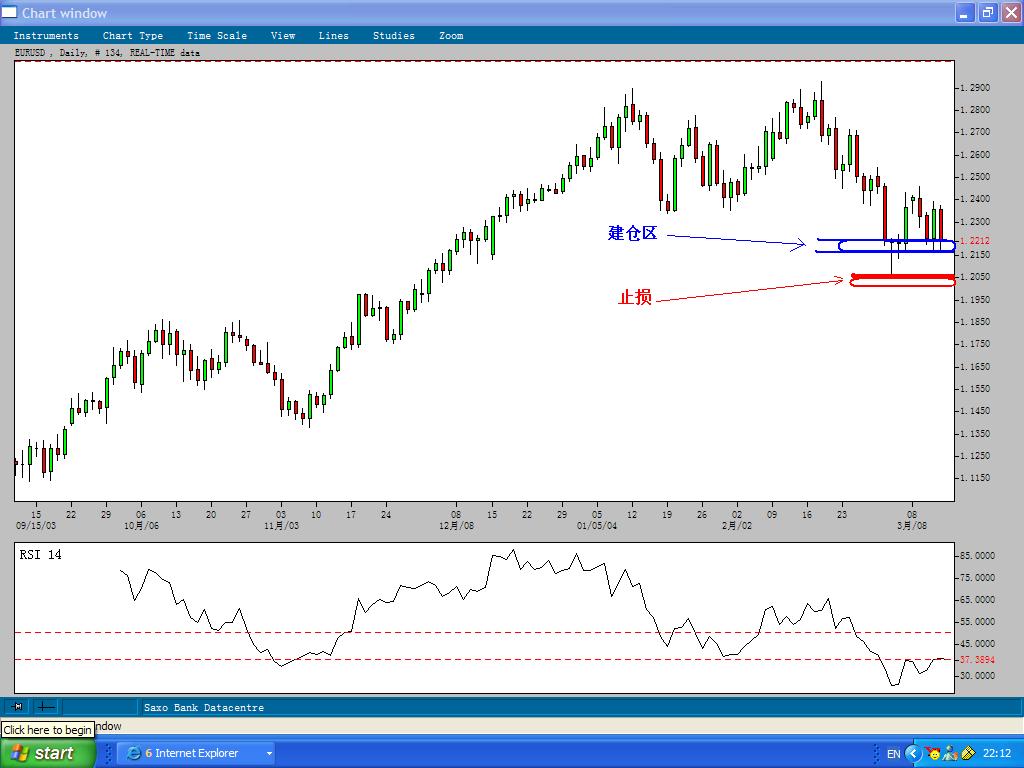
Task: Click the 1.1150 price axis label
Action: [x=975, y=478]
